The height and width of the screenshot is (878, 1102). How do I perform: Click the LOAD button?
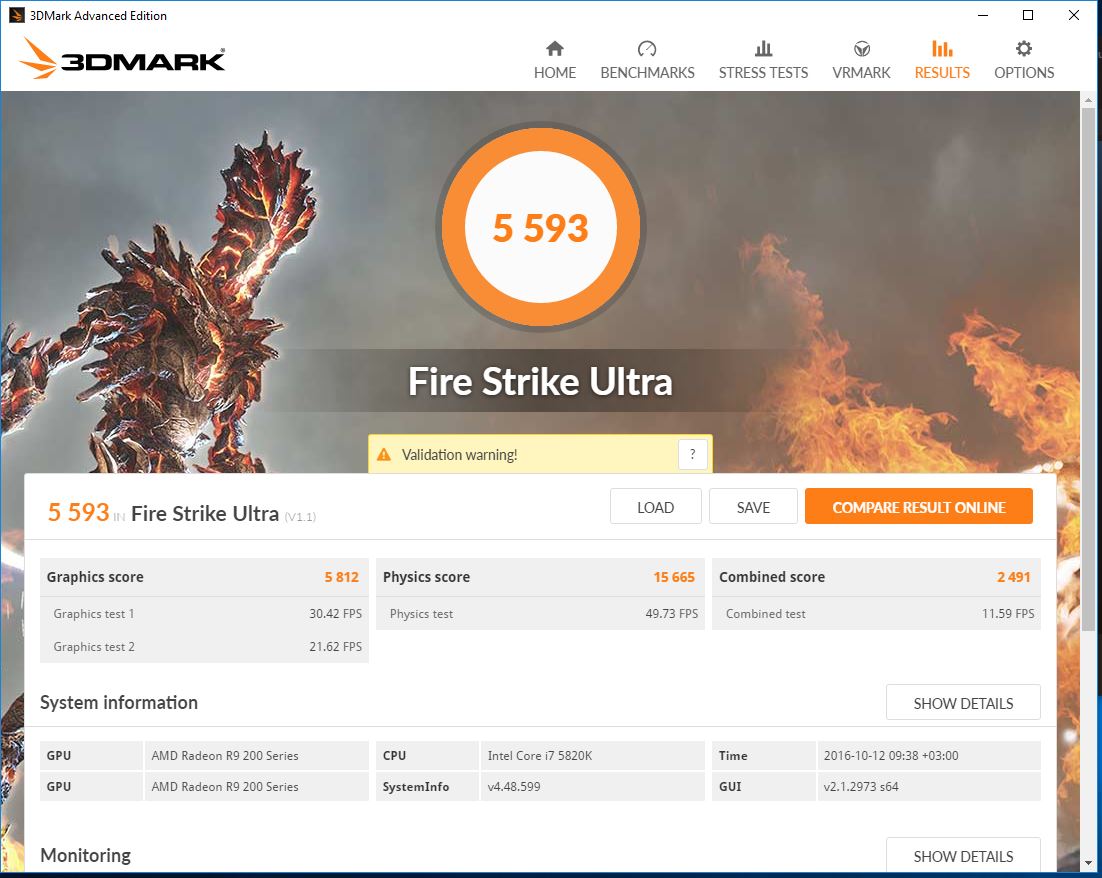(656, 507)
